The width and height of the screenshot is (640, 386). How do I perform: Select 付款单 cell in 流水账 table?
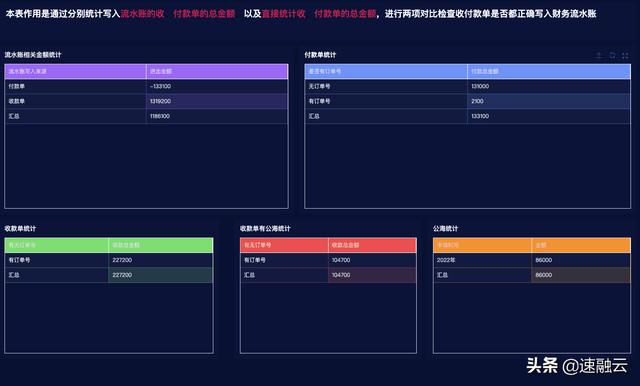76,86
